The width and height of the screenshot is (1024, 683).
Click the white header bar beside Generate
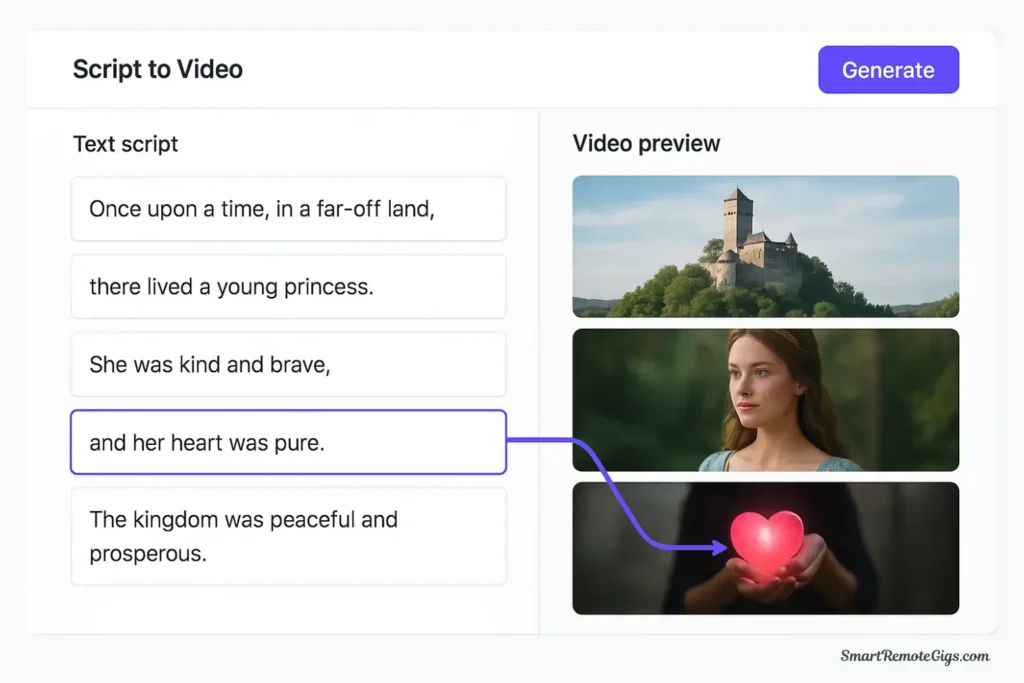point(600,69)
